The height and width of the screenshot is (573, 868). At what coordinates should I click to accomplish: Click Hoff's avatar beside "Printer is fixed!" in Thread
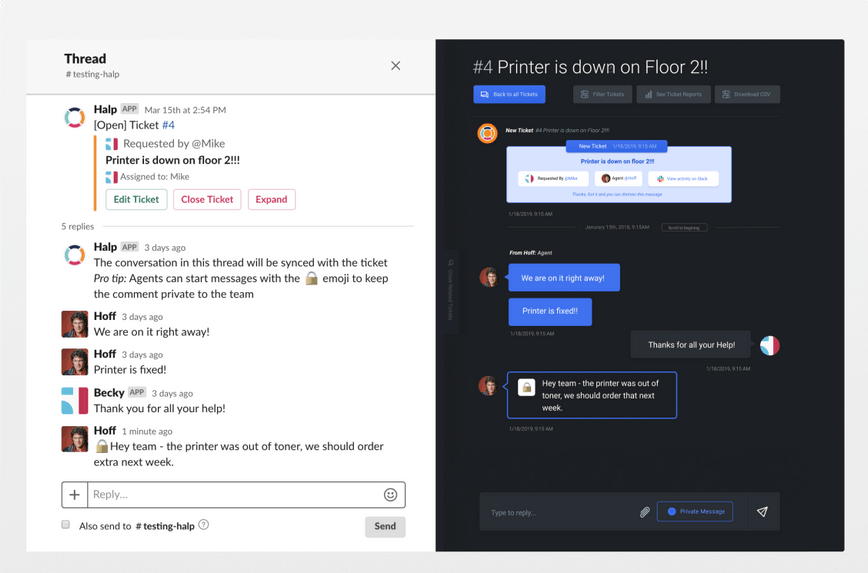75,362
